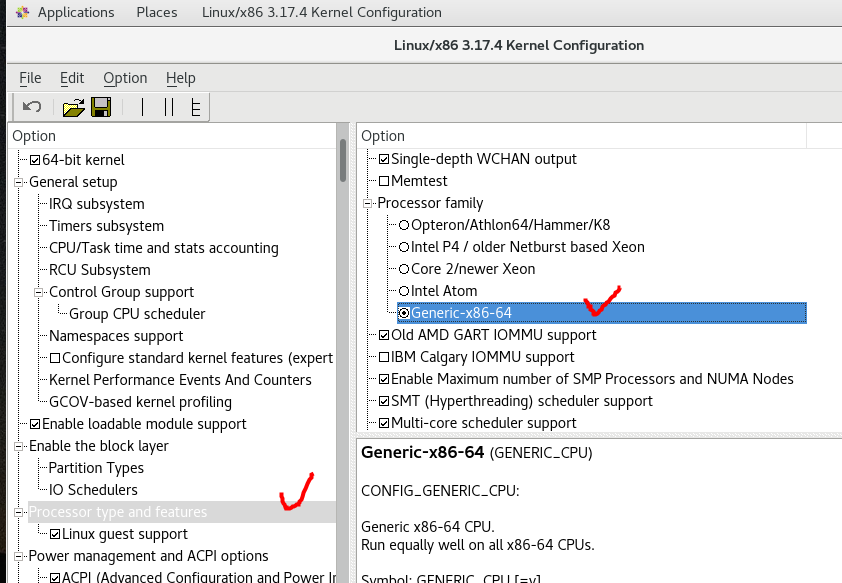Click the left pane vertical scrollbar thumb
The image size is (842, 583).
click(x=343, y=161)
